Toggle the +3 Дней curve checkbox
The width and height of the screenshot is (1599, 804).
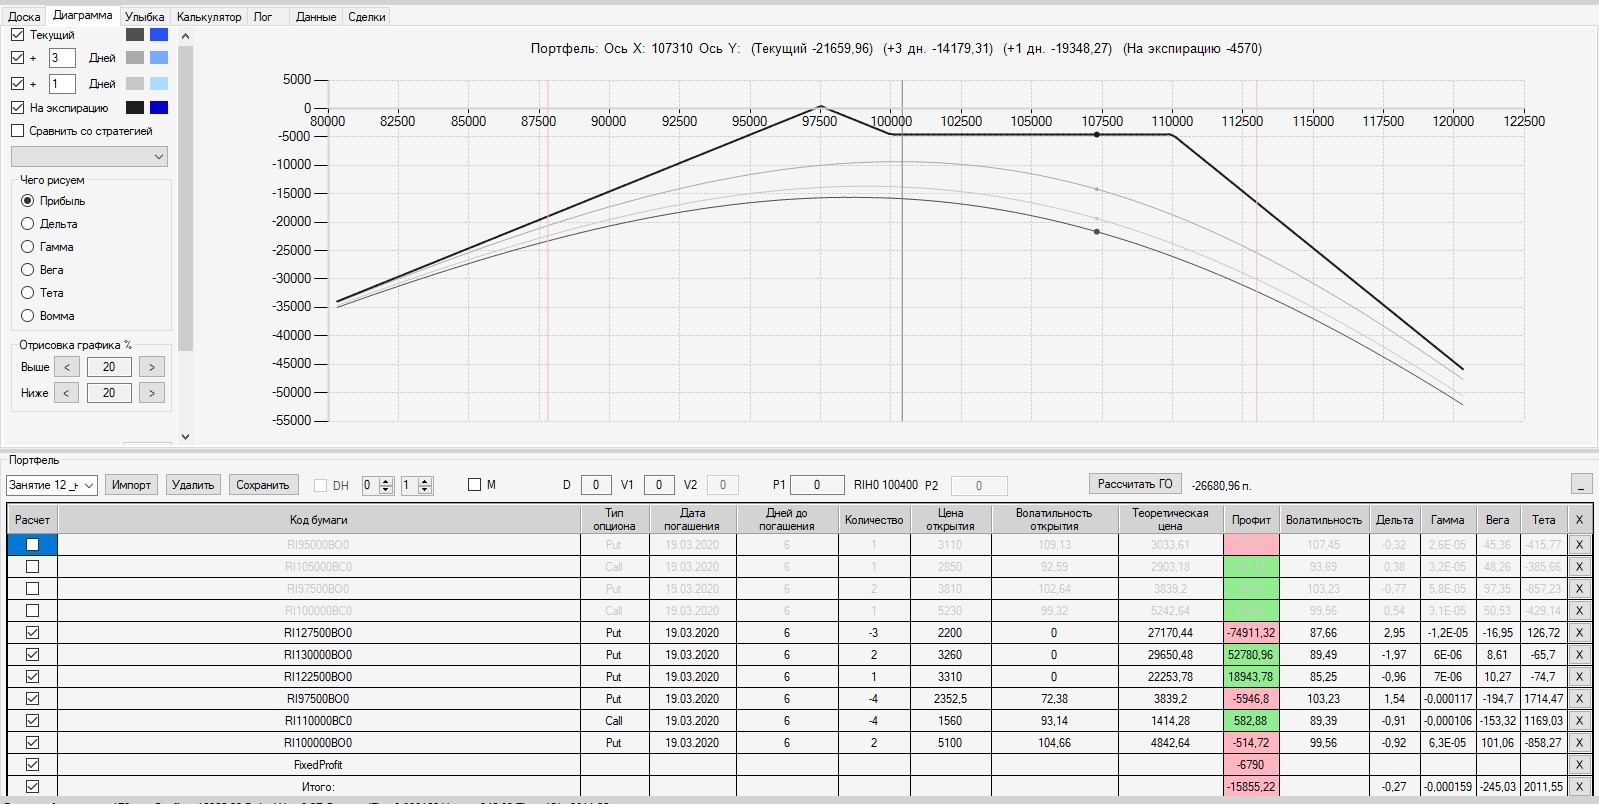[17, 58]
